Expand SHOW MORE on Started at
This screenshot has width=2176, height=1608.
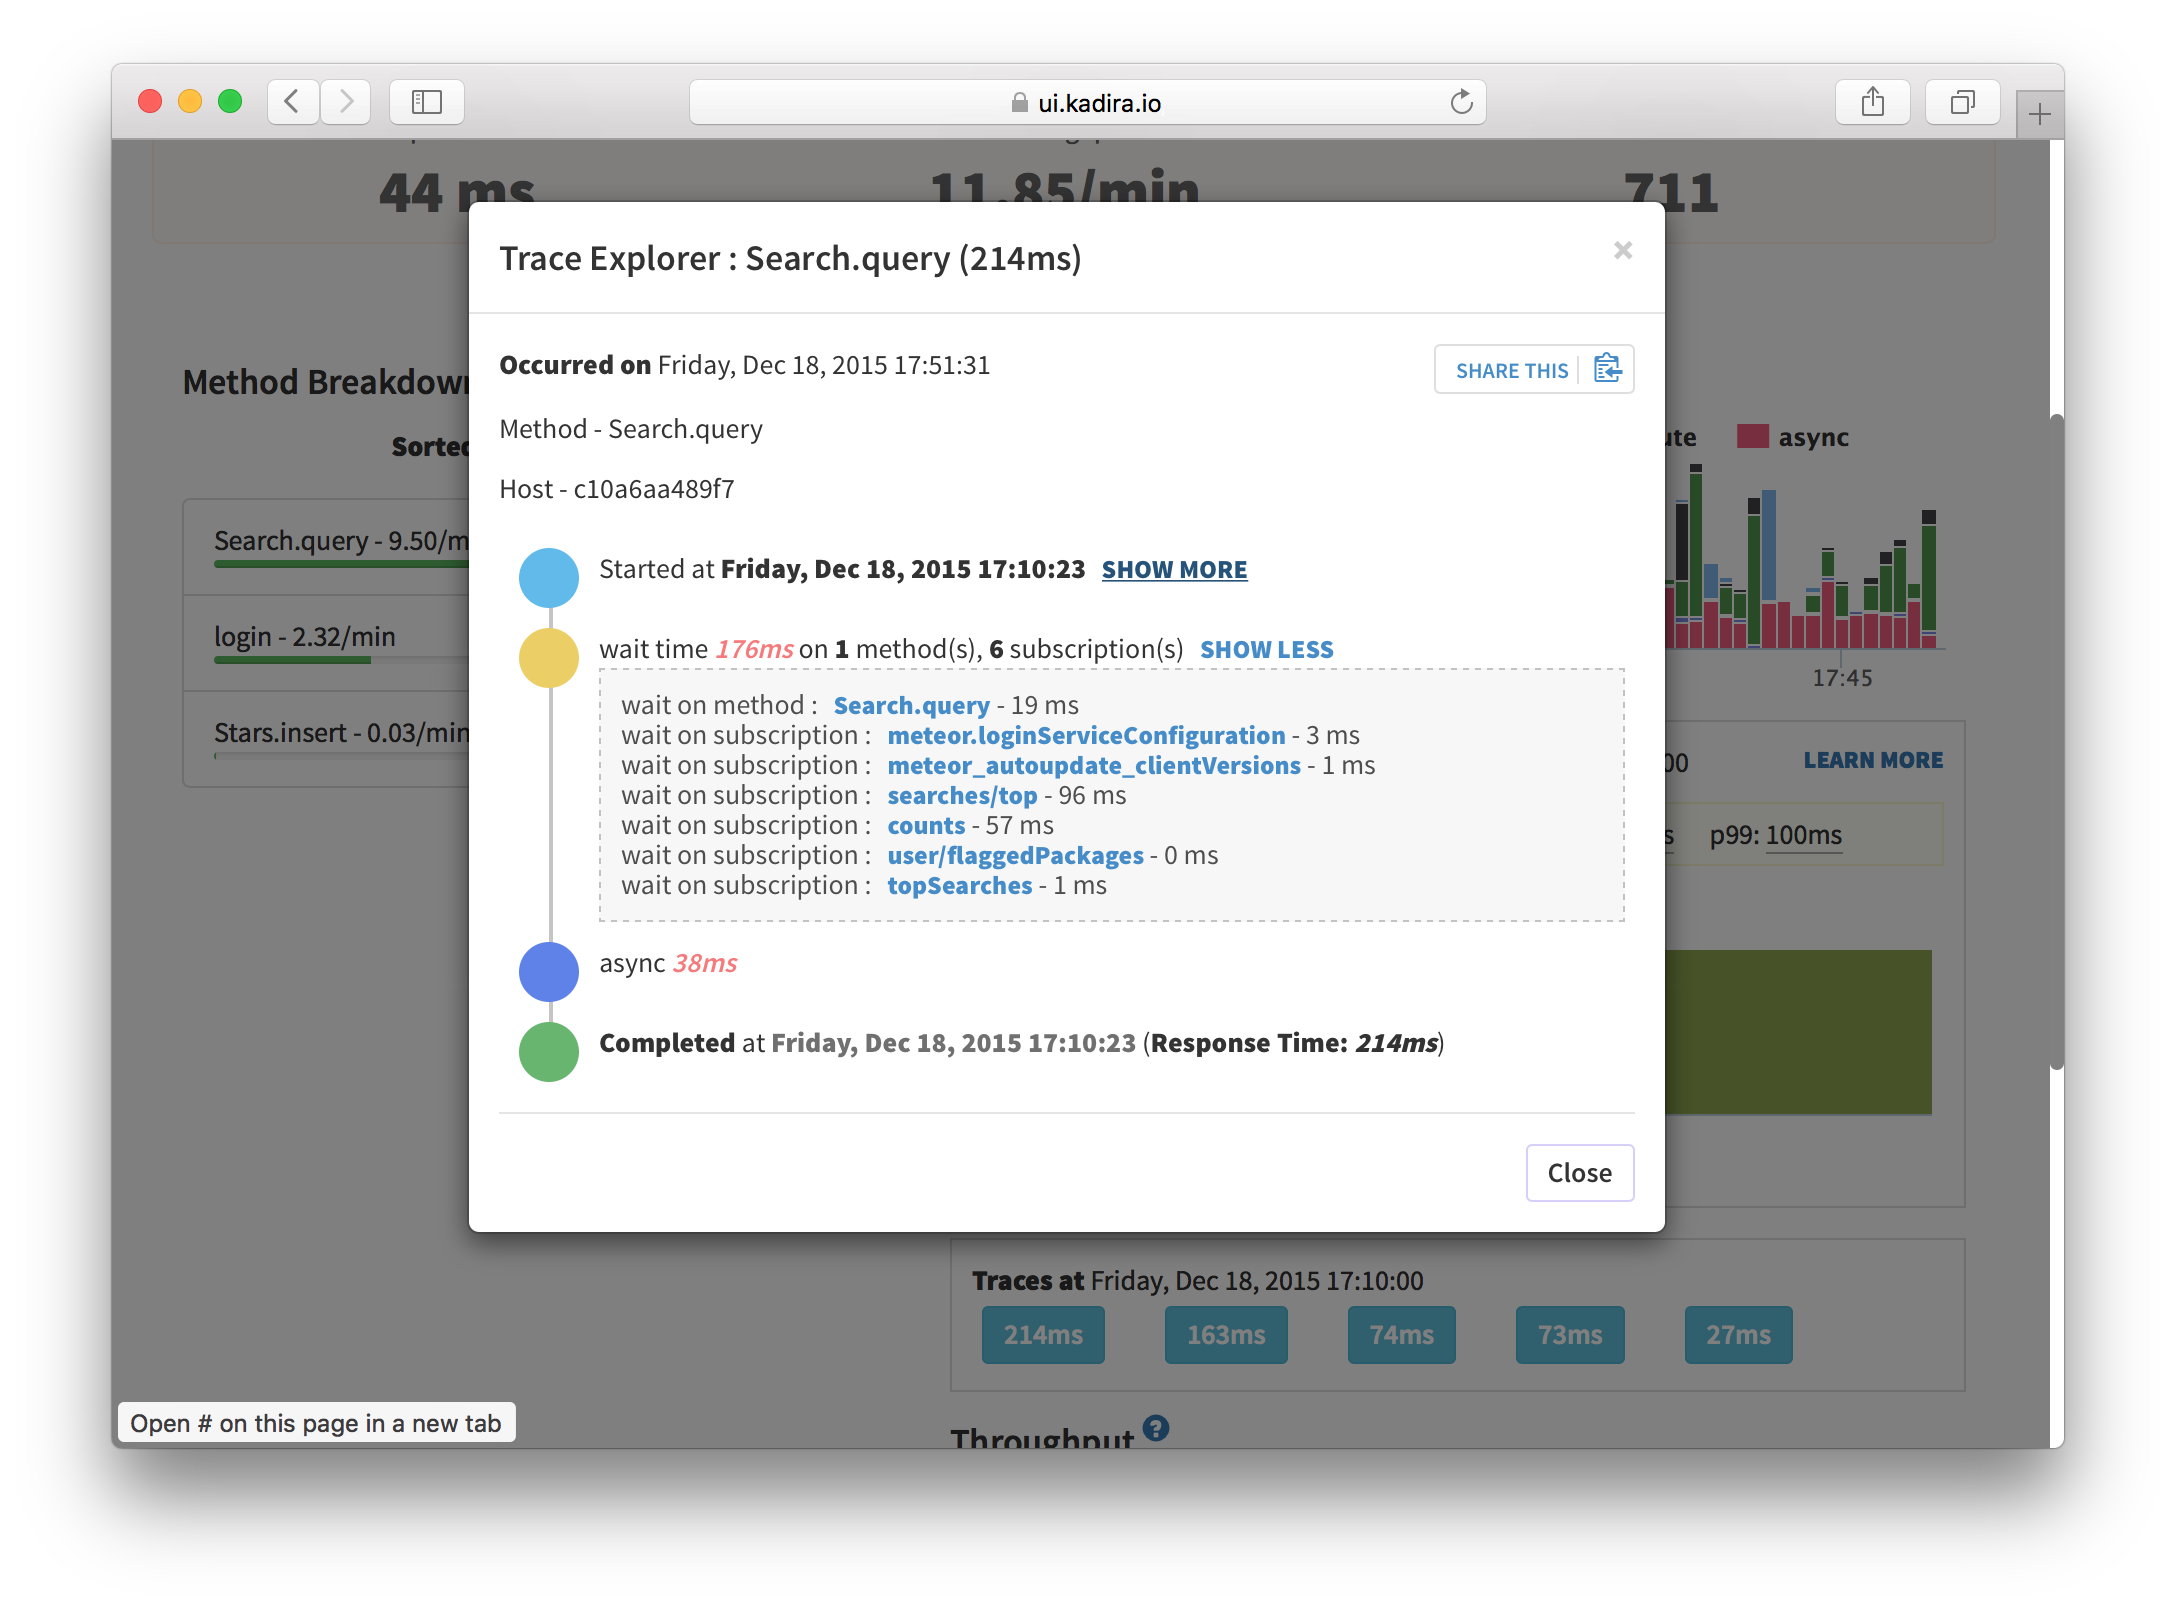pyautogui.click(x=1174, y=570)
